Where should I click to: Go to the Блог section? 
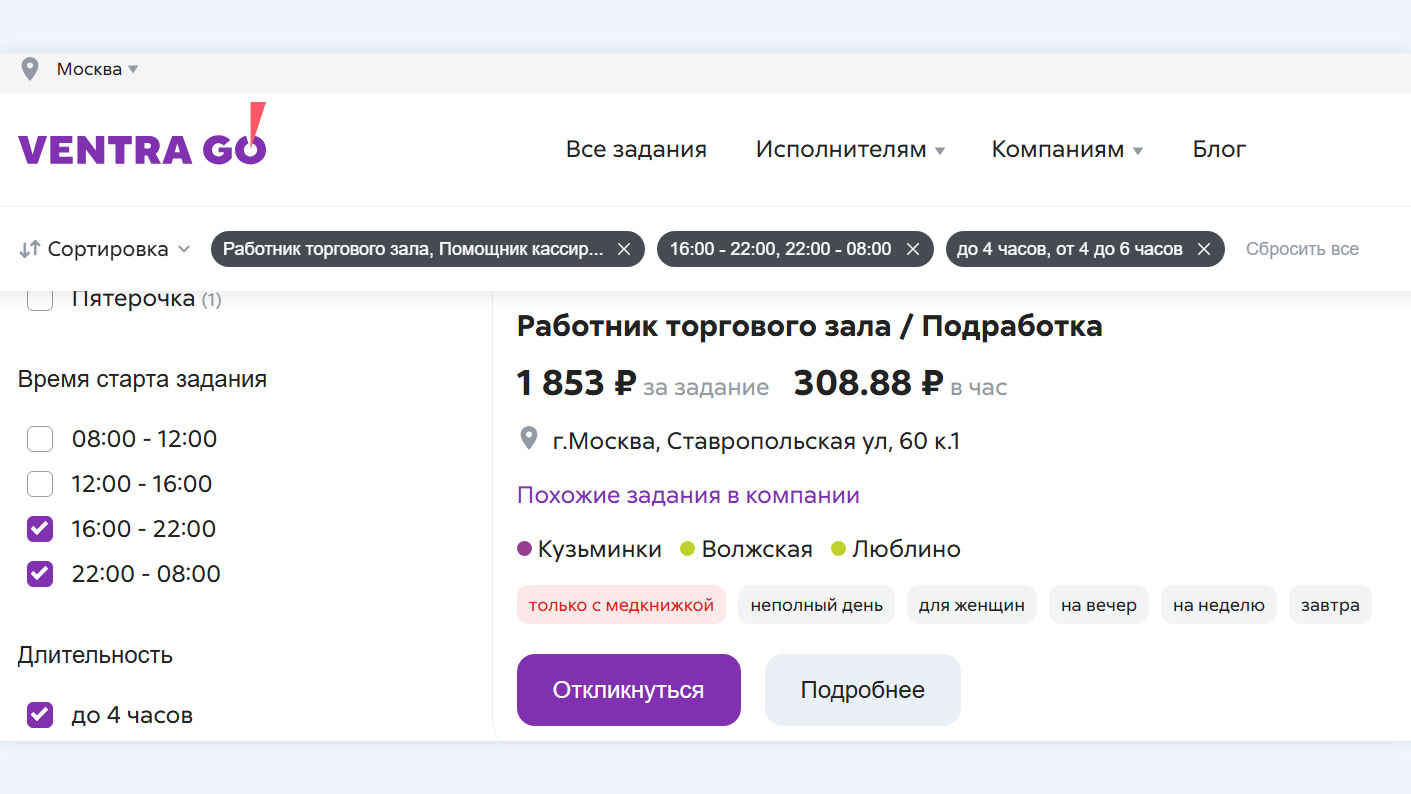click(1219, 150)
